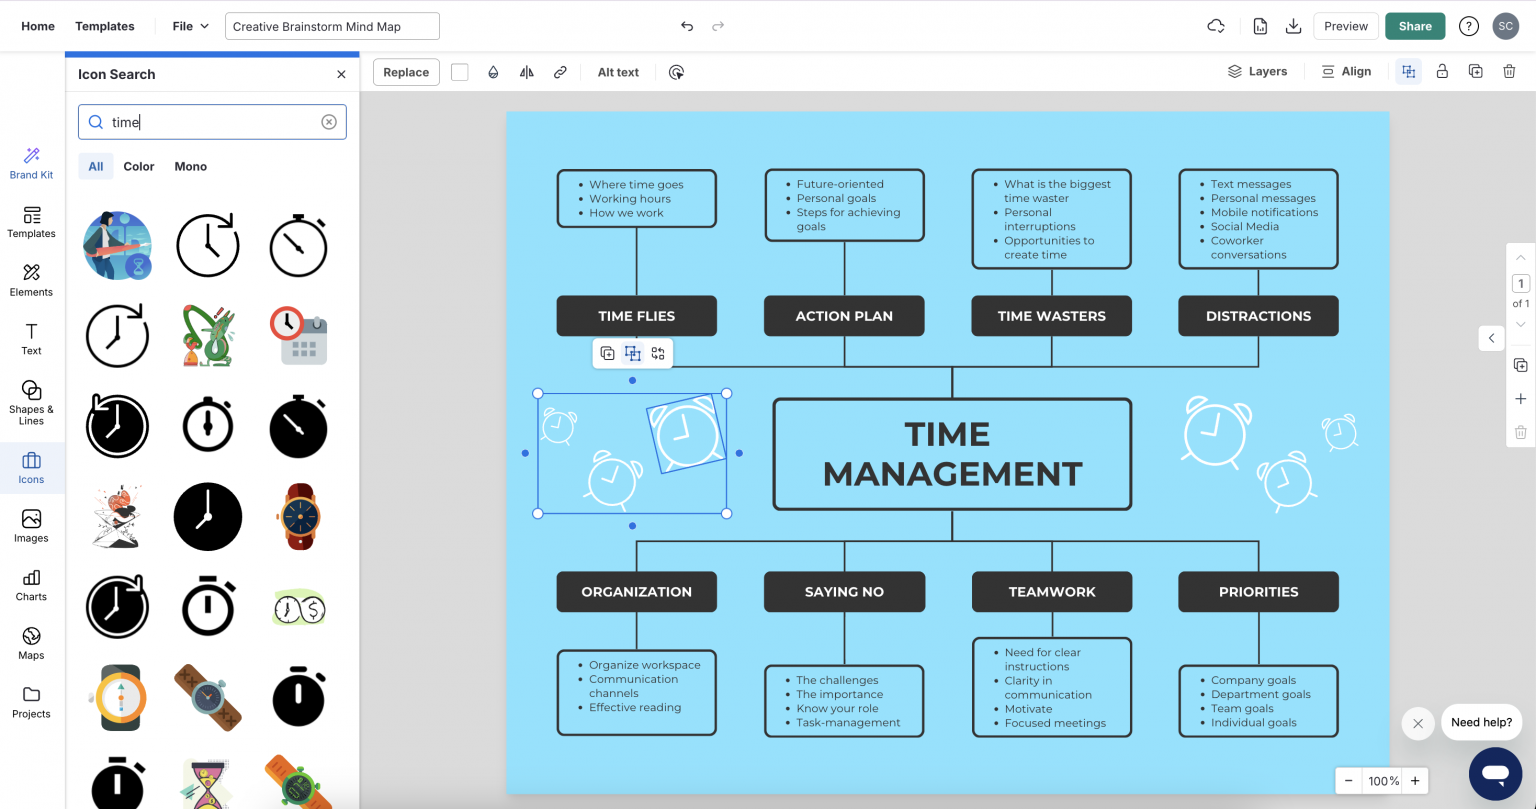Open the help question mark icon
The image size is (1536, 809).
[1468, 26]
